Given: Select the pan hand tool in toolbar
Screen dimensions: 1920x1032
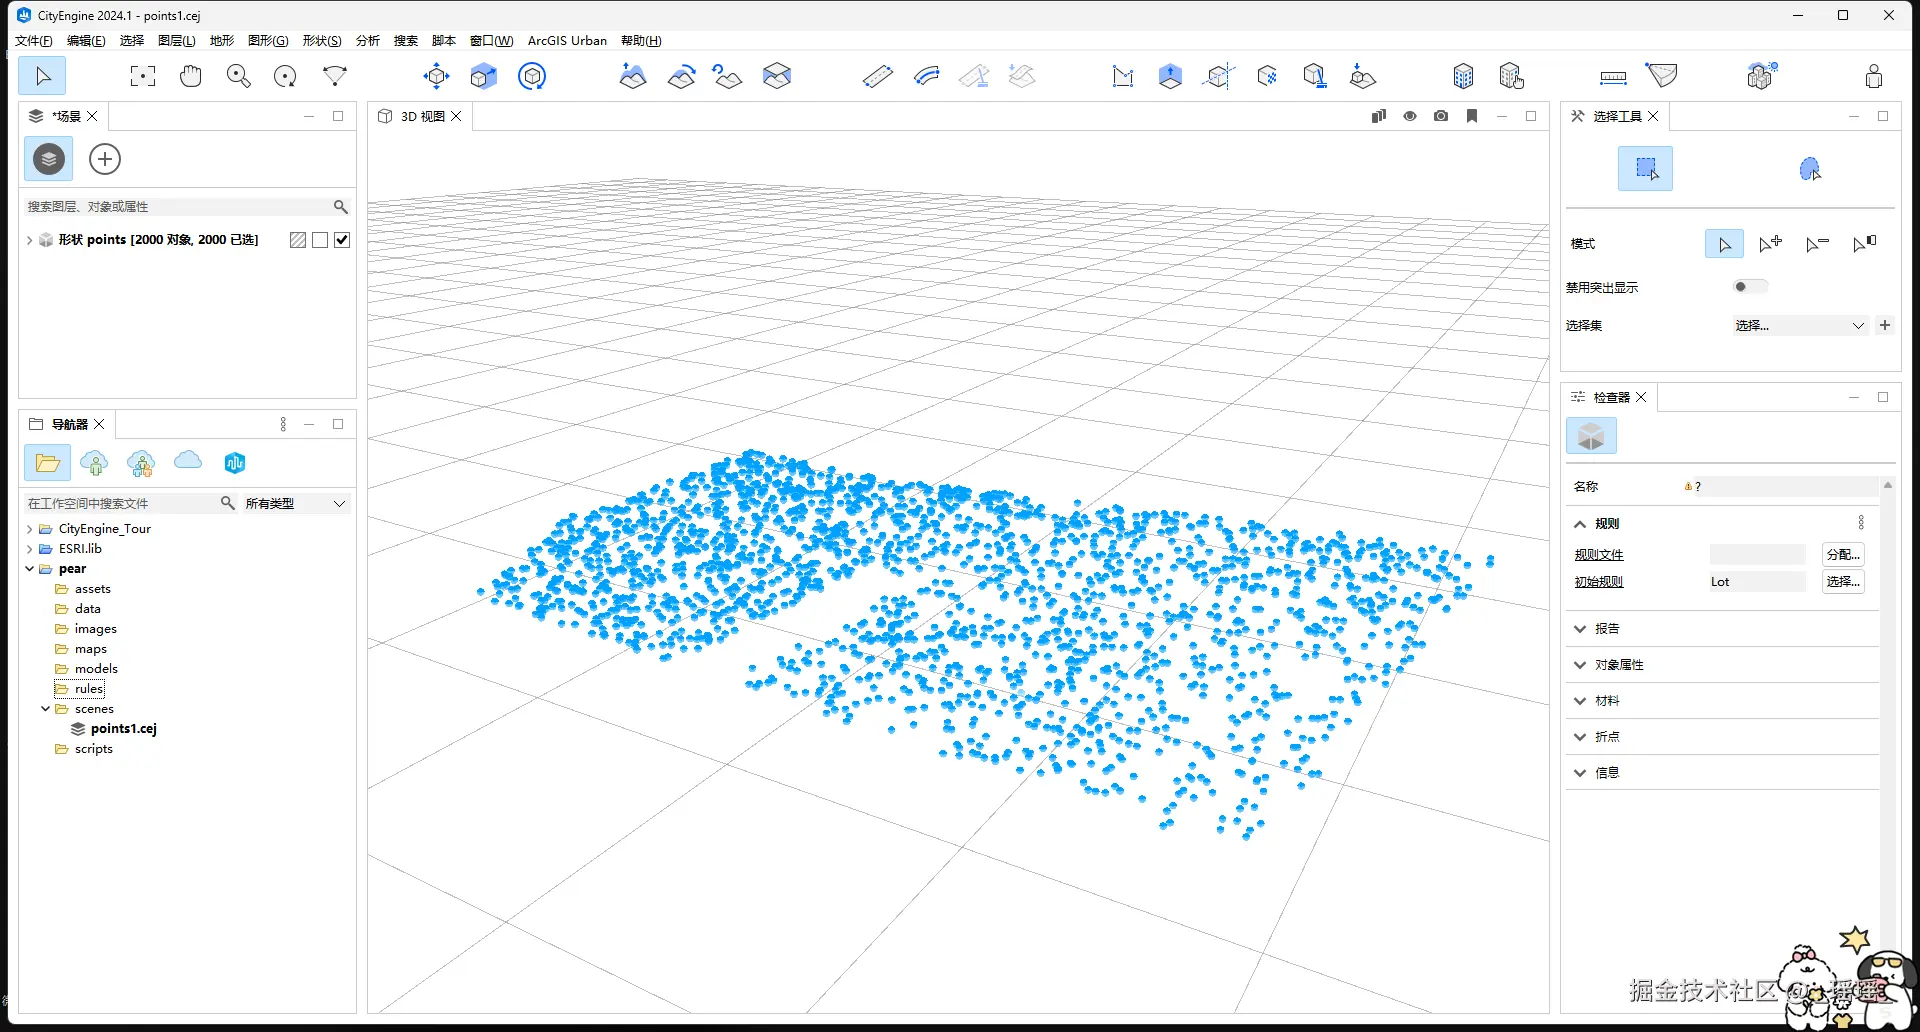Looking at the screenshot, I should [x=190, y=76].
